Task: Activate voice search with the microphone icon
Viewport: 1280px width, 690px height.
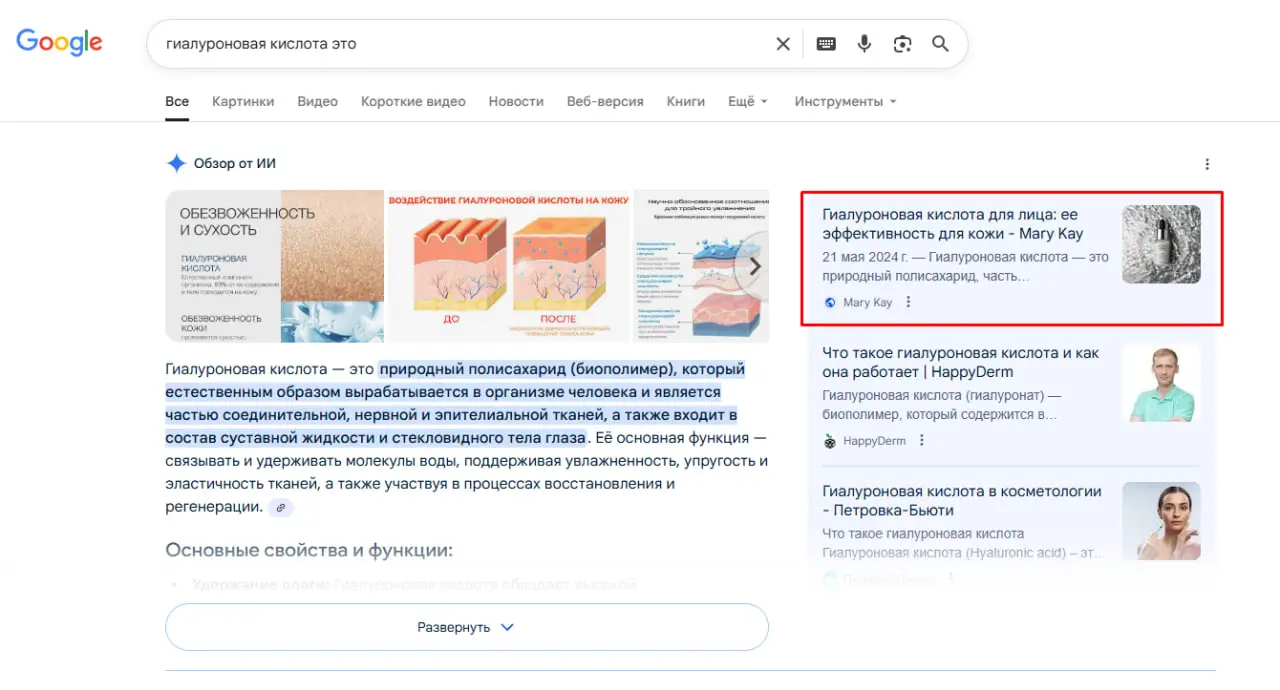Action: (x=863, y=43)
